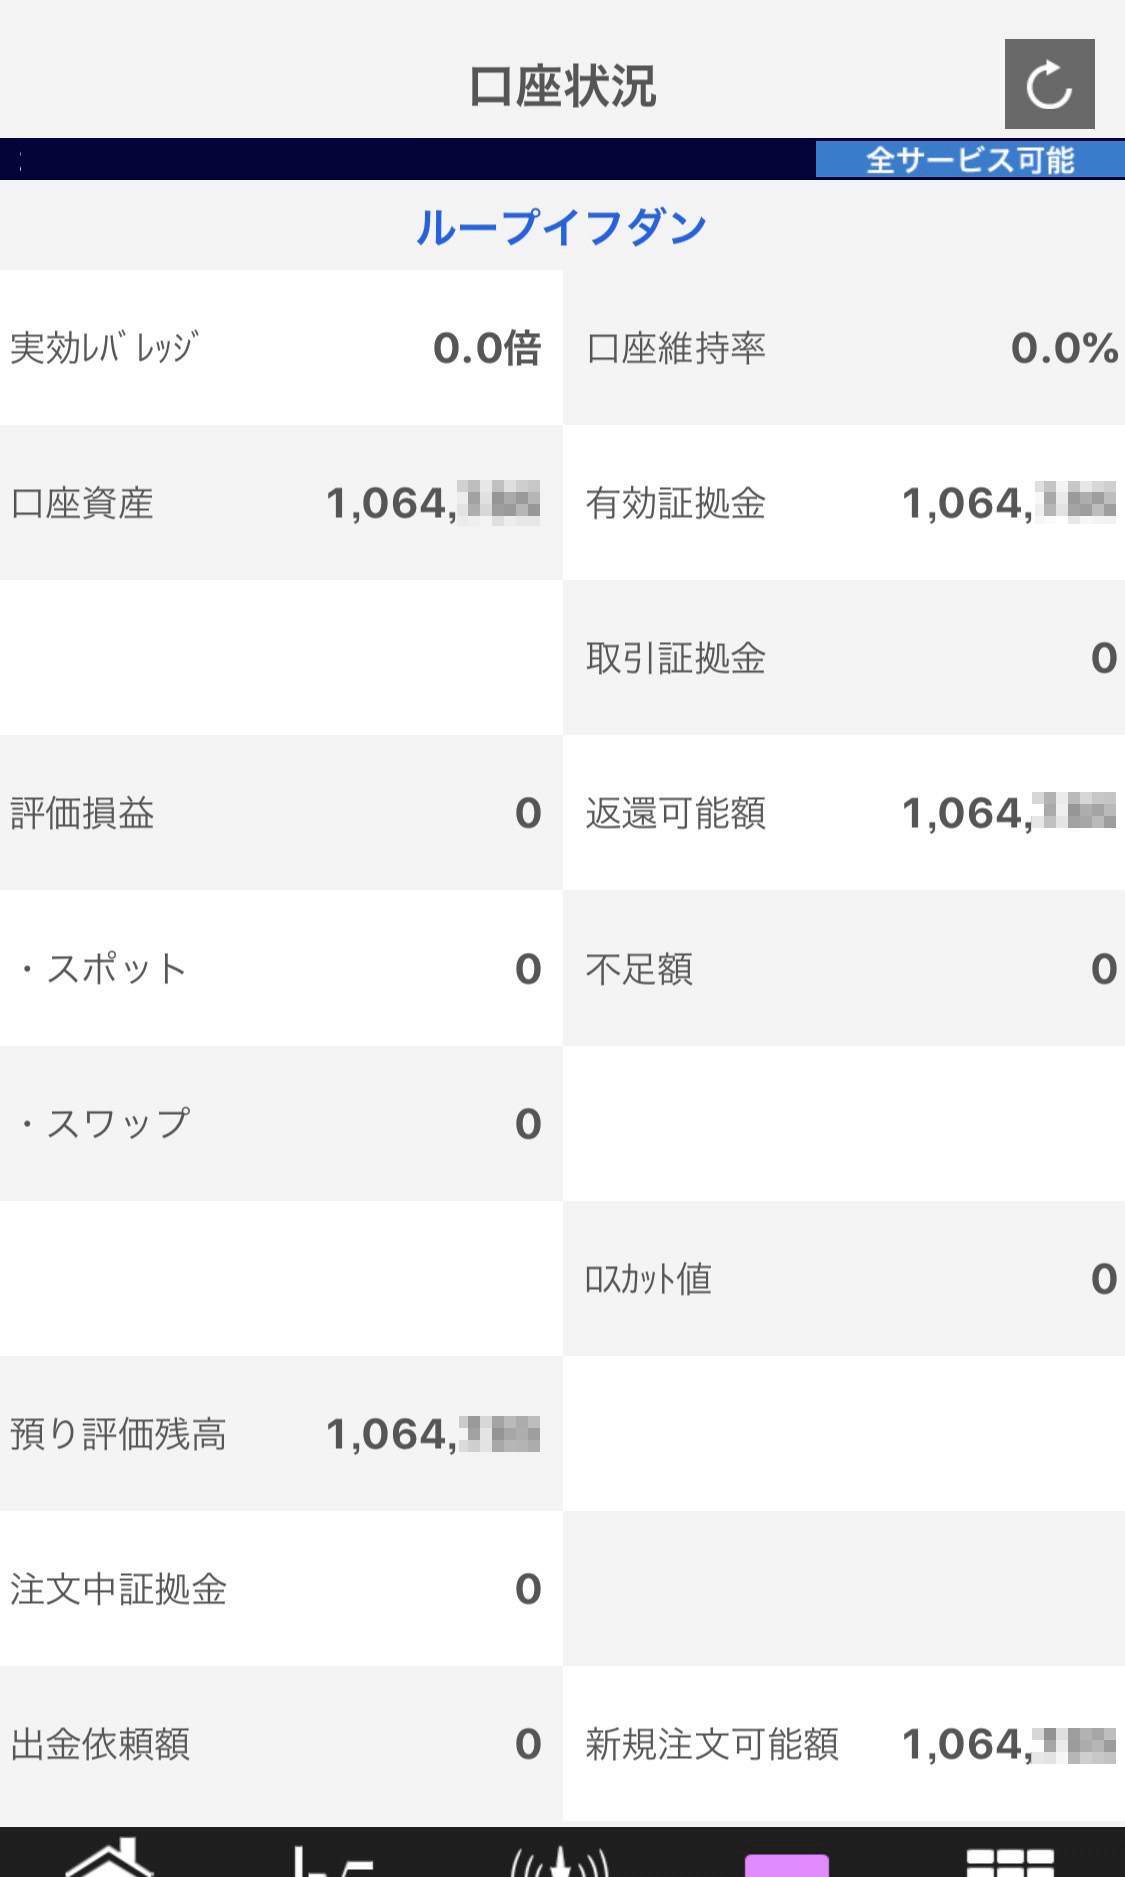Select the 実効レバレッジ cell
This screenshot has width=1125, height=1877.
[x=281, y=348]
